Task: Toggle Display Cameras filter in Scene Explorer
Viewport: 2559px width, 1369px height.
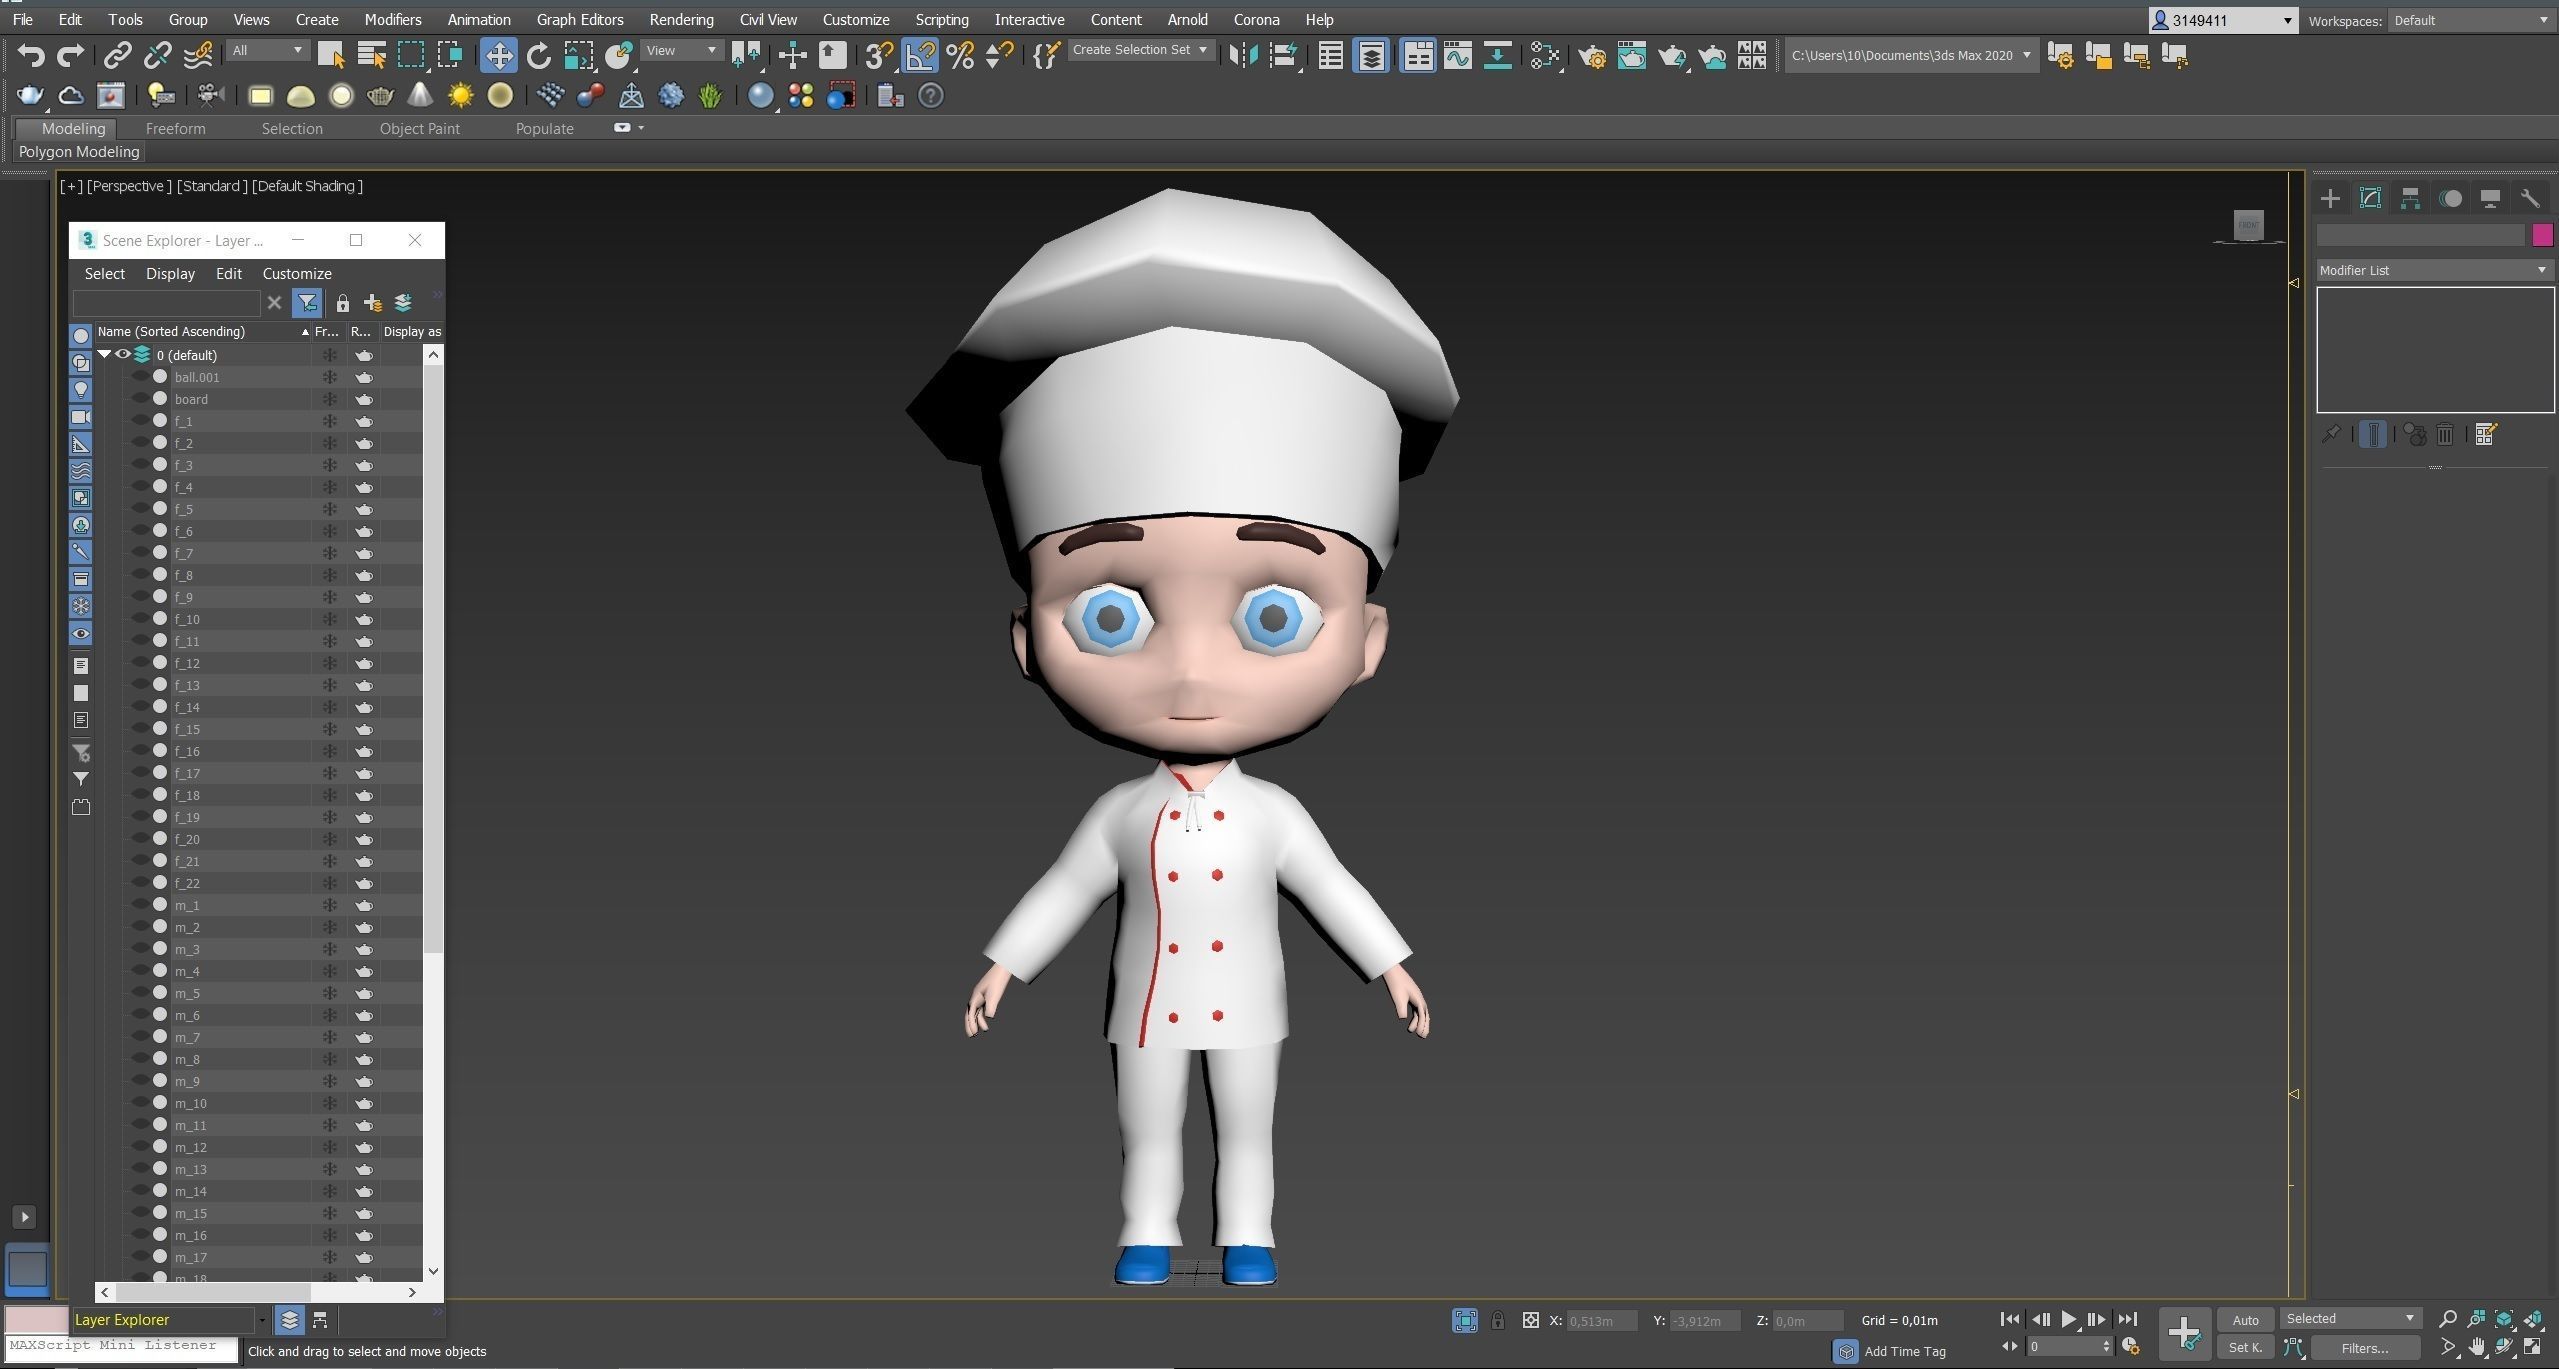Action: click(81, 417)
